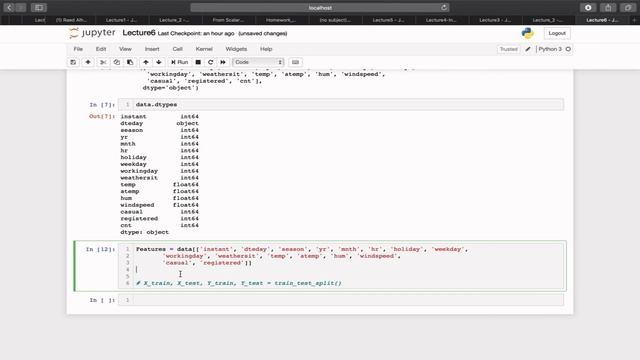The height and width of the screenshot is (360, 640).
Task: Click the kernel idle circle icon
Action: [568, 49]
